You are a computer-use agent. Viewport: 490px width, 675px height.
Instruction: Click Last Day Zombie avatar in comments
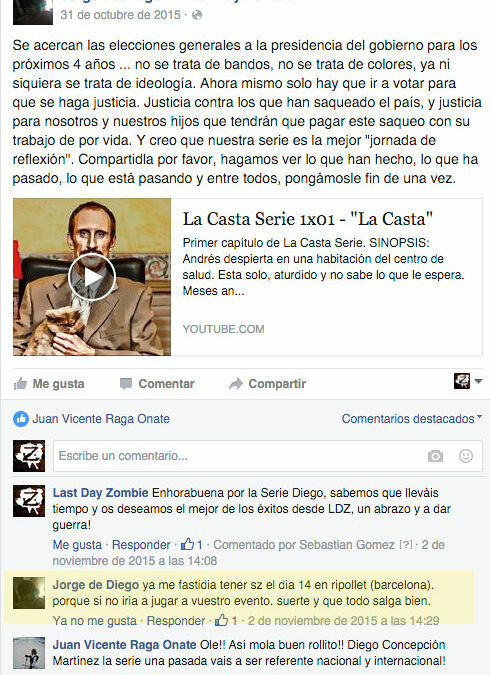(x=29, y=501)
